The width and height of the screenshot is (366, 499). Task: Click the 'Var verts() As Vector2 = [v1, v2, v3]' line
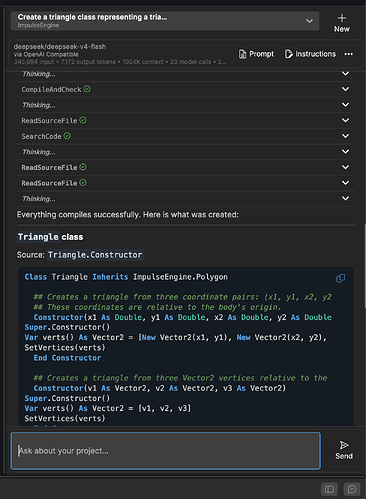[108, 408]
